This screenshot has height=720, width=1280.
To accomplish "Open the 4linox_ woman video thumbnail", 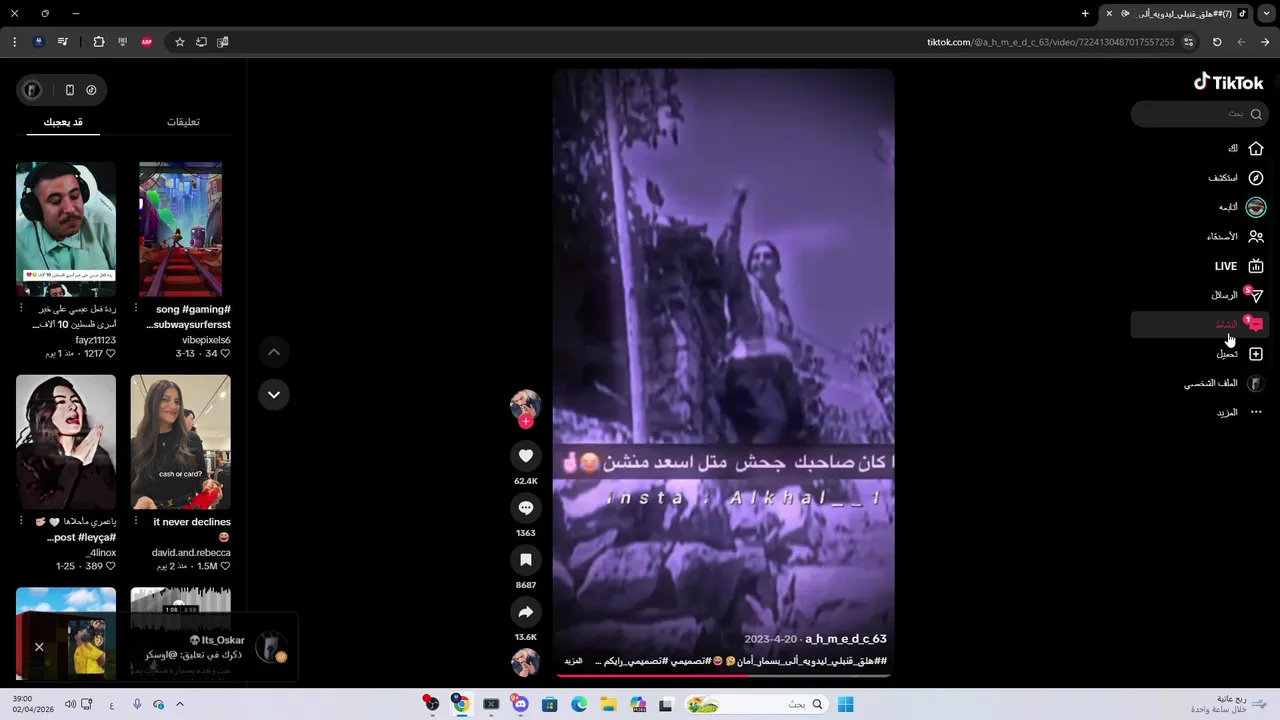I will (x=66, y=442).
